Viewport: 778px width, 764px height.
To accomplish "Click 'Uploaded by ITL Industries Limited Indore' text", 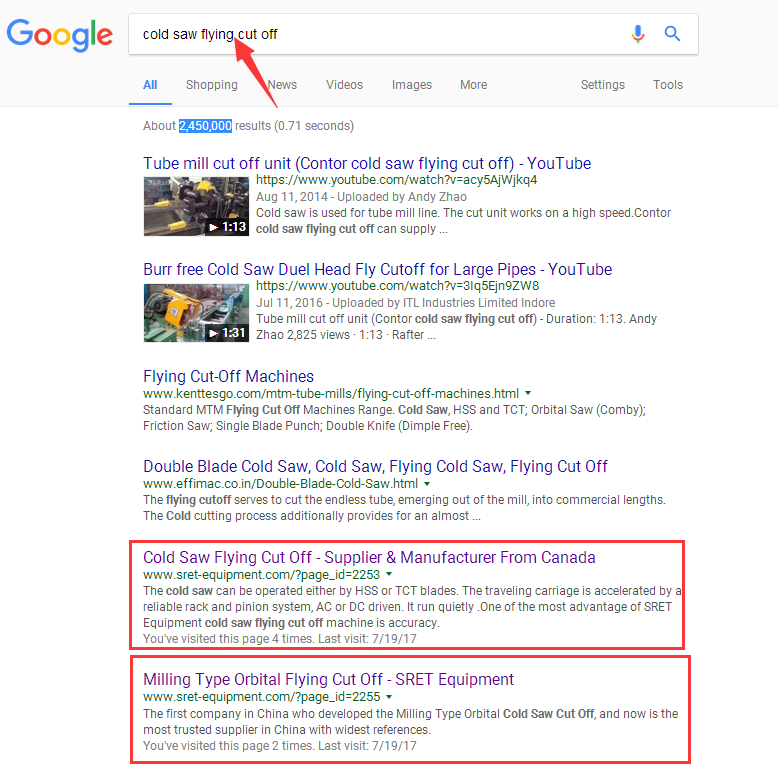I will pyautogui.click(x=444, y=303).
